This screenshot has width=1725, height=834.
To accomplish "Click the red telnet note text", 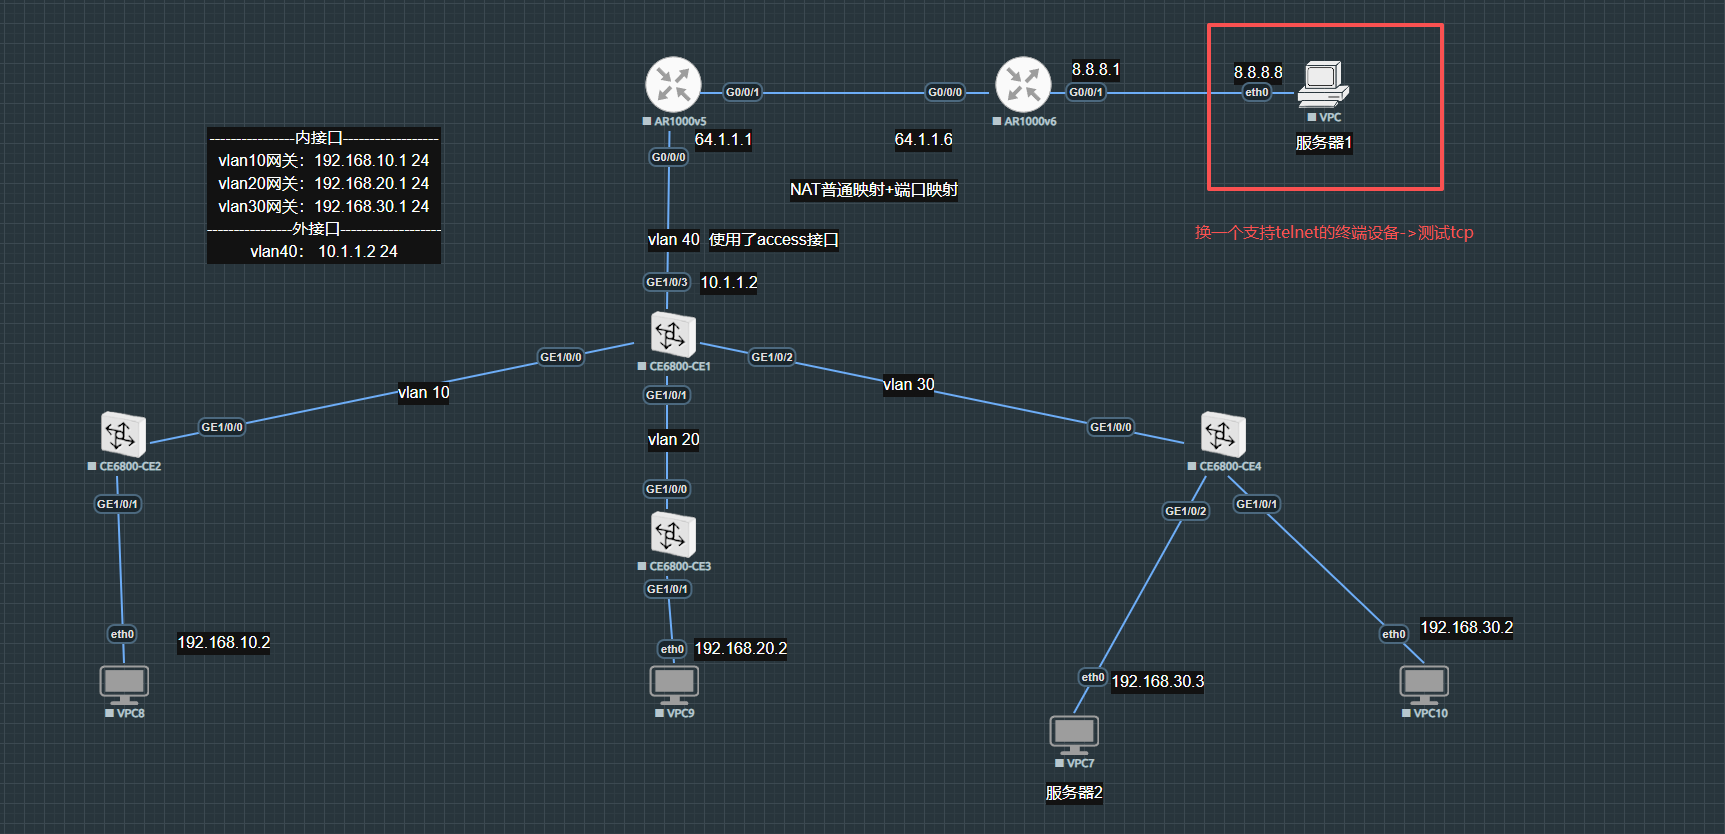I will coord(1333,233).
